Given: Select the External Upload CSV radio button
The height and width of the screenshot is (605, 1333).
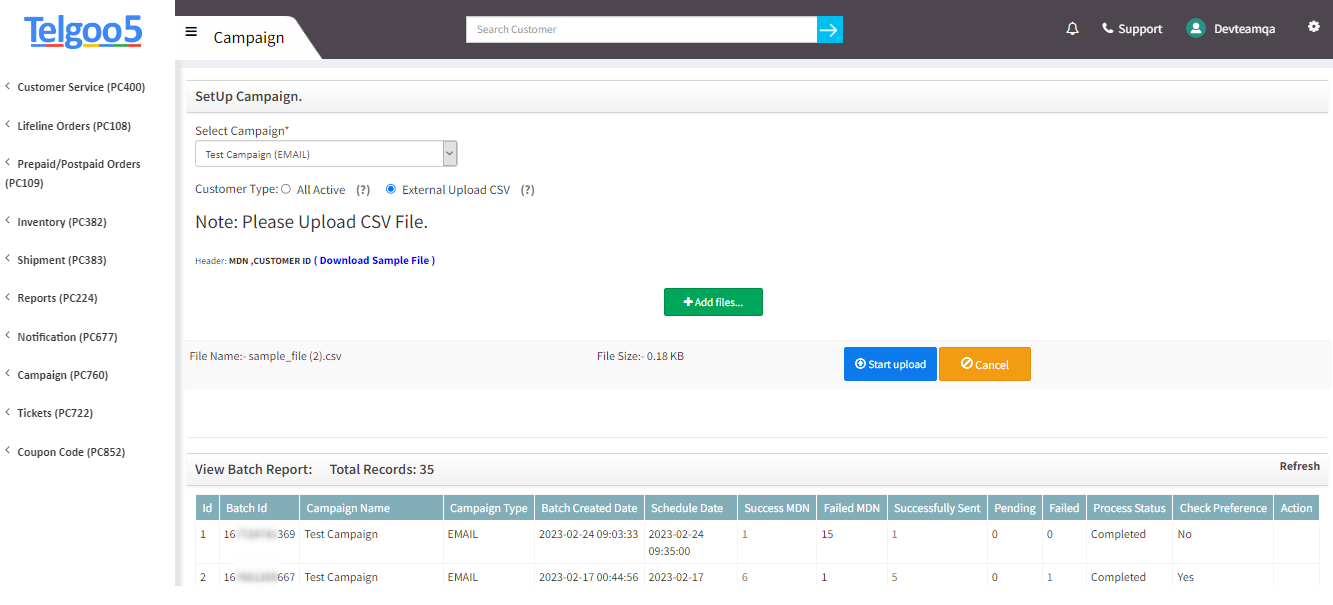Looking at the screenshot, I should tap(390, 189).
